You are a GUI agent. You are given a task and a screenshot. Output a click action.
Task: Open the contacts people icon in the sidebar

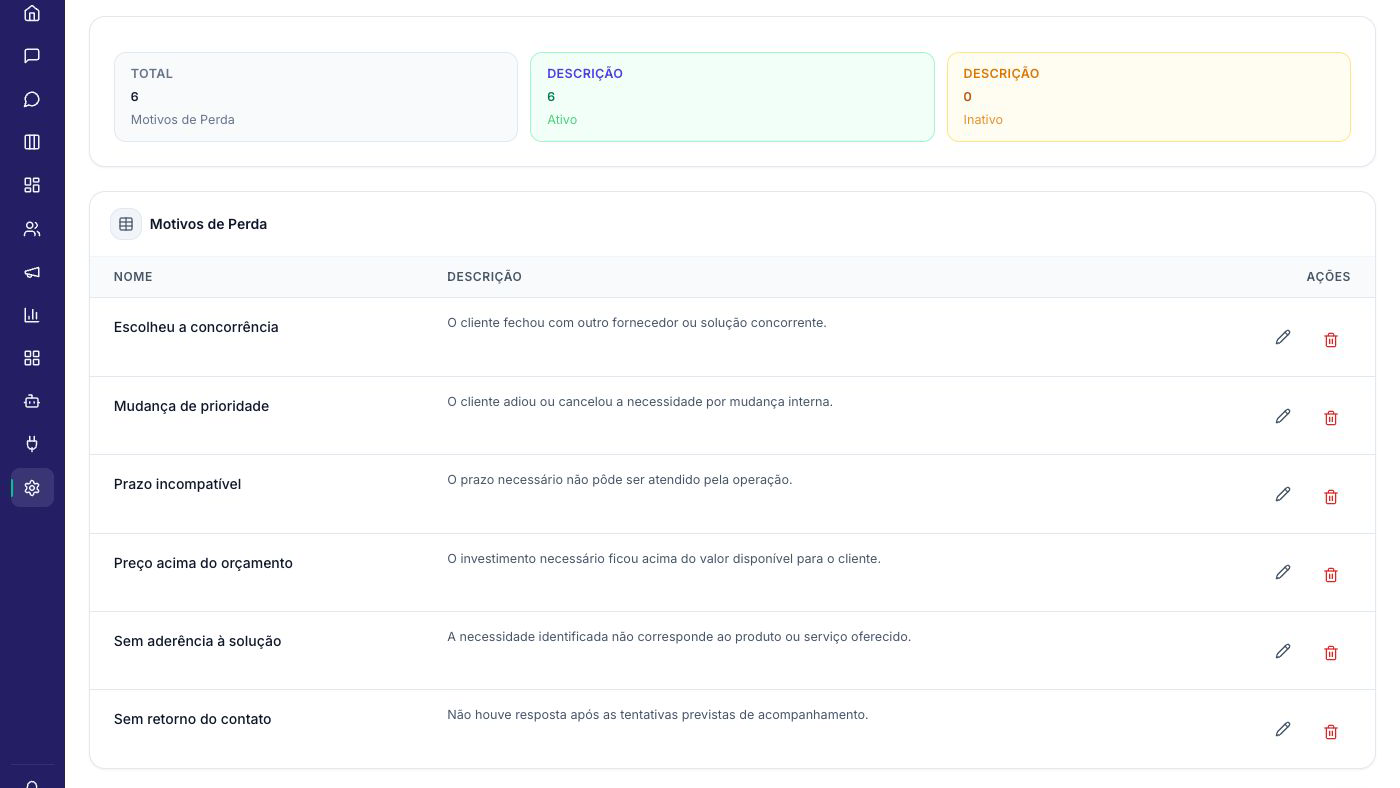pyautogui.click(x=32, y=229)
